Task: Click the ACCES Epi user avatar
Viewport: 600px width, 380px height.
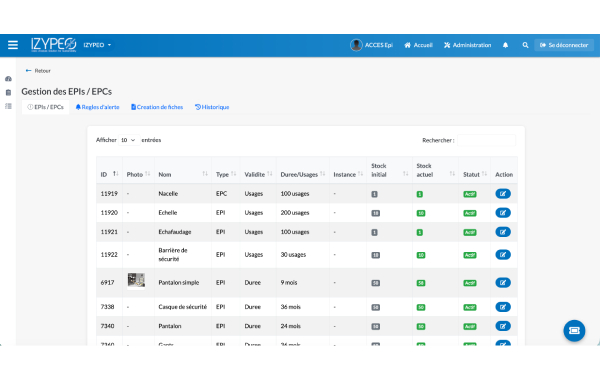Action: [x=356, y=45]
